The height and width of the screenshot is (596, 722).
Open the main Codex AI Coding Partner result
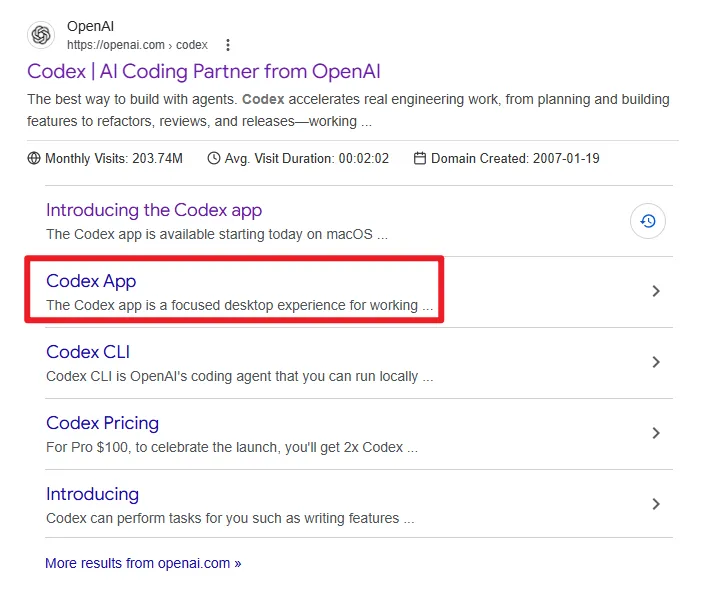(204, 72)
